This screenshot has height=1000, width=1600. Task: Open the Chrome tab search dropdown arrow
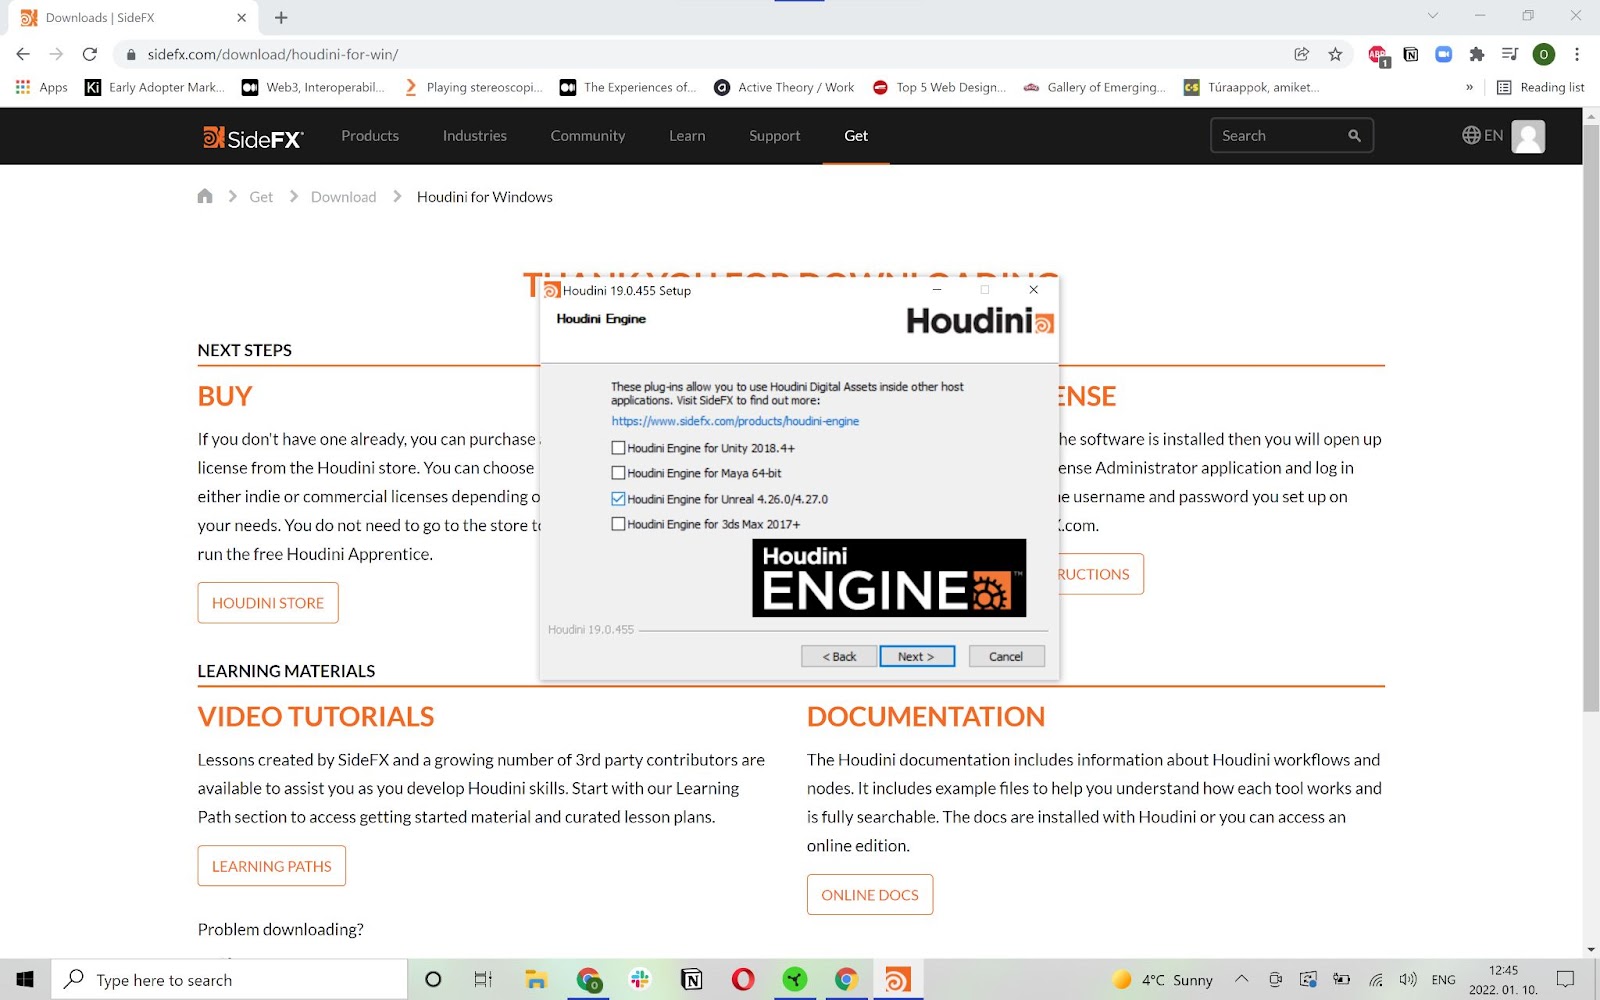click(1433, 16)
